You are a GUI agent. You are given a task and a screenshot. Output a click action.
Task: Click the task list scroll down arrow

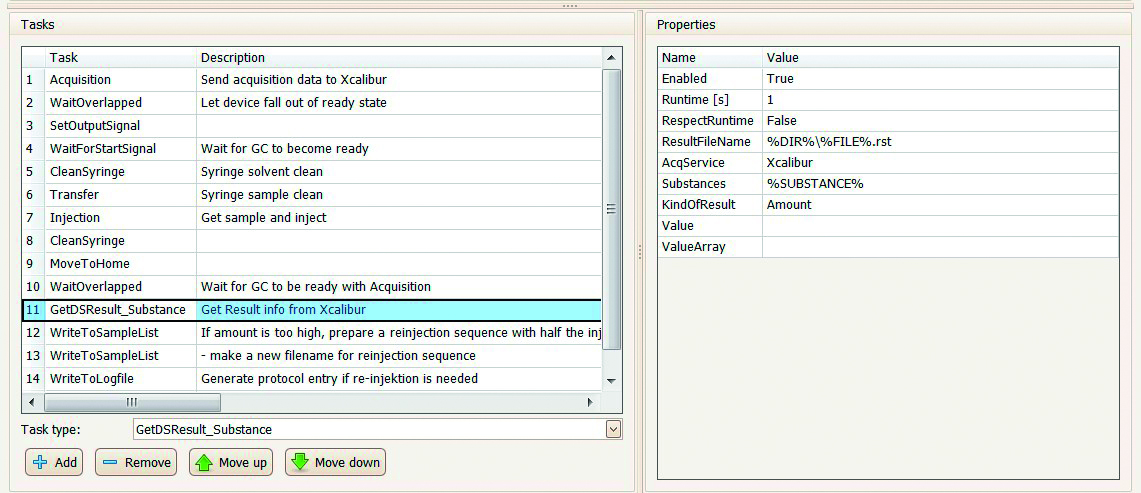pyautogui.click(x=611, y=380)
